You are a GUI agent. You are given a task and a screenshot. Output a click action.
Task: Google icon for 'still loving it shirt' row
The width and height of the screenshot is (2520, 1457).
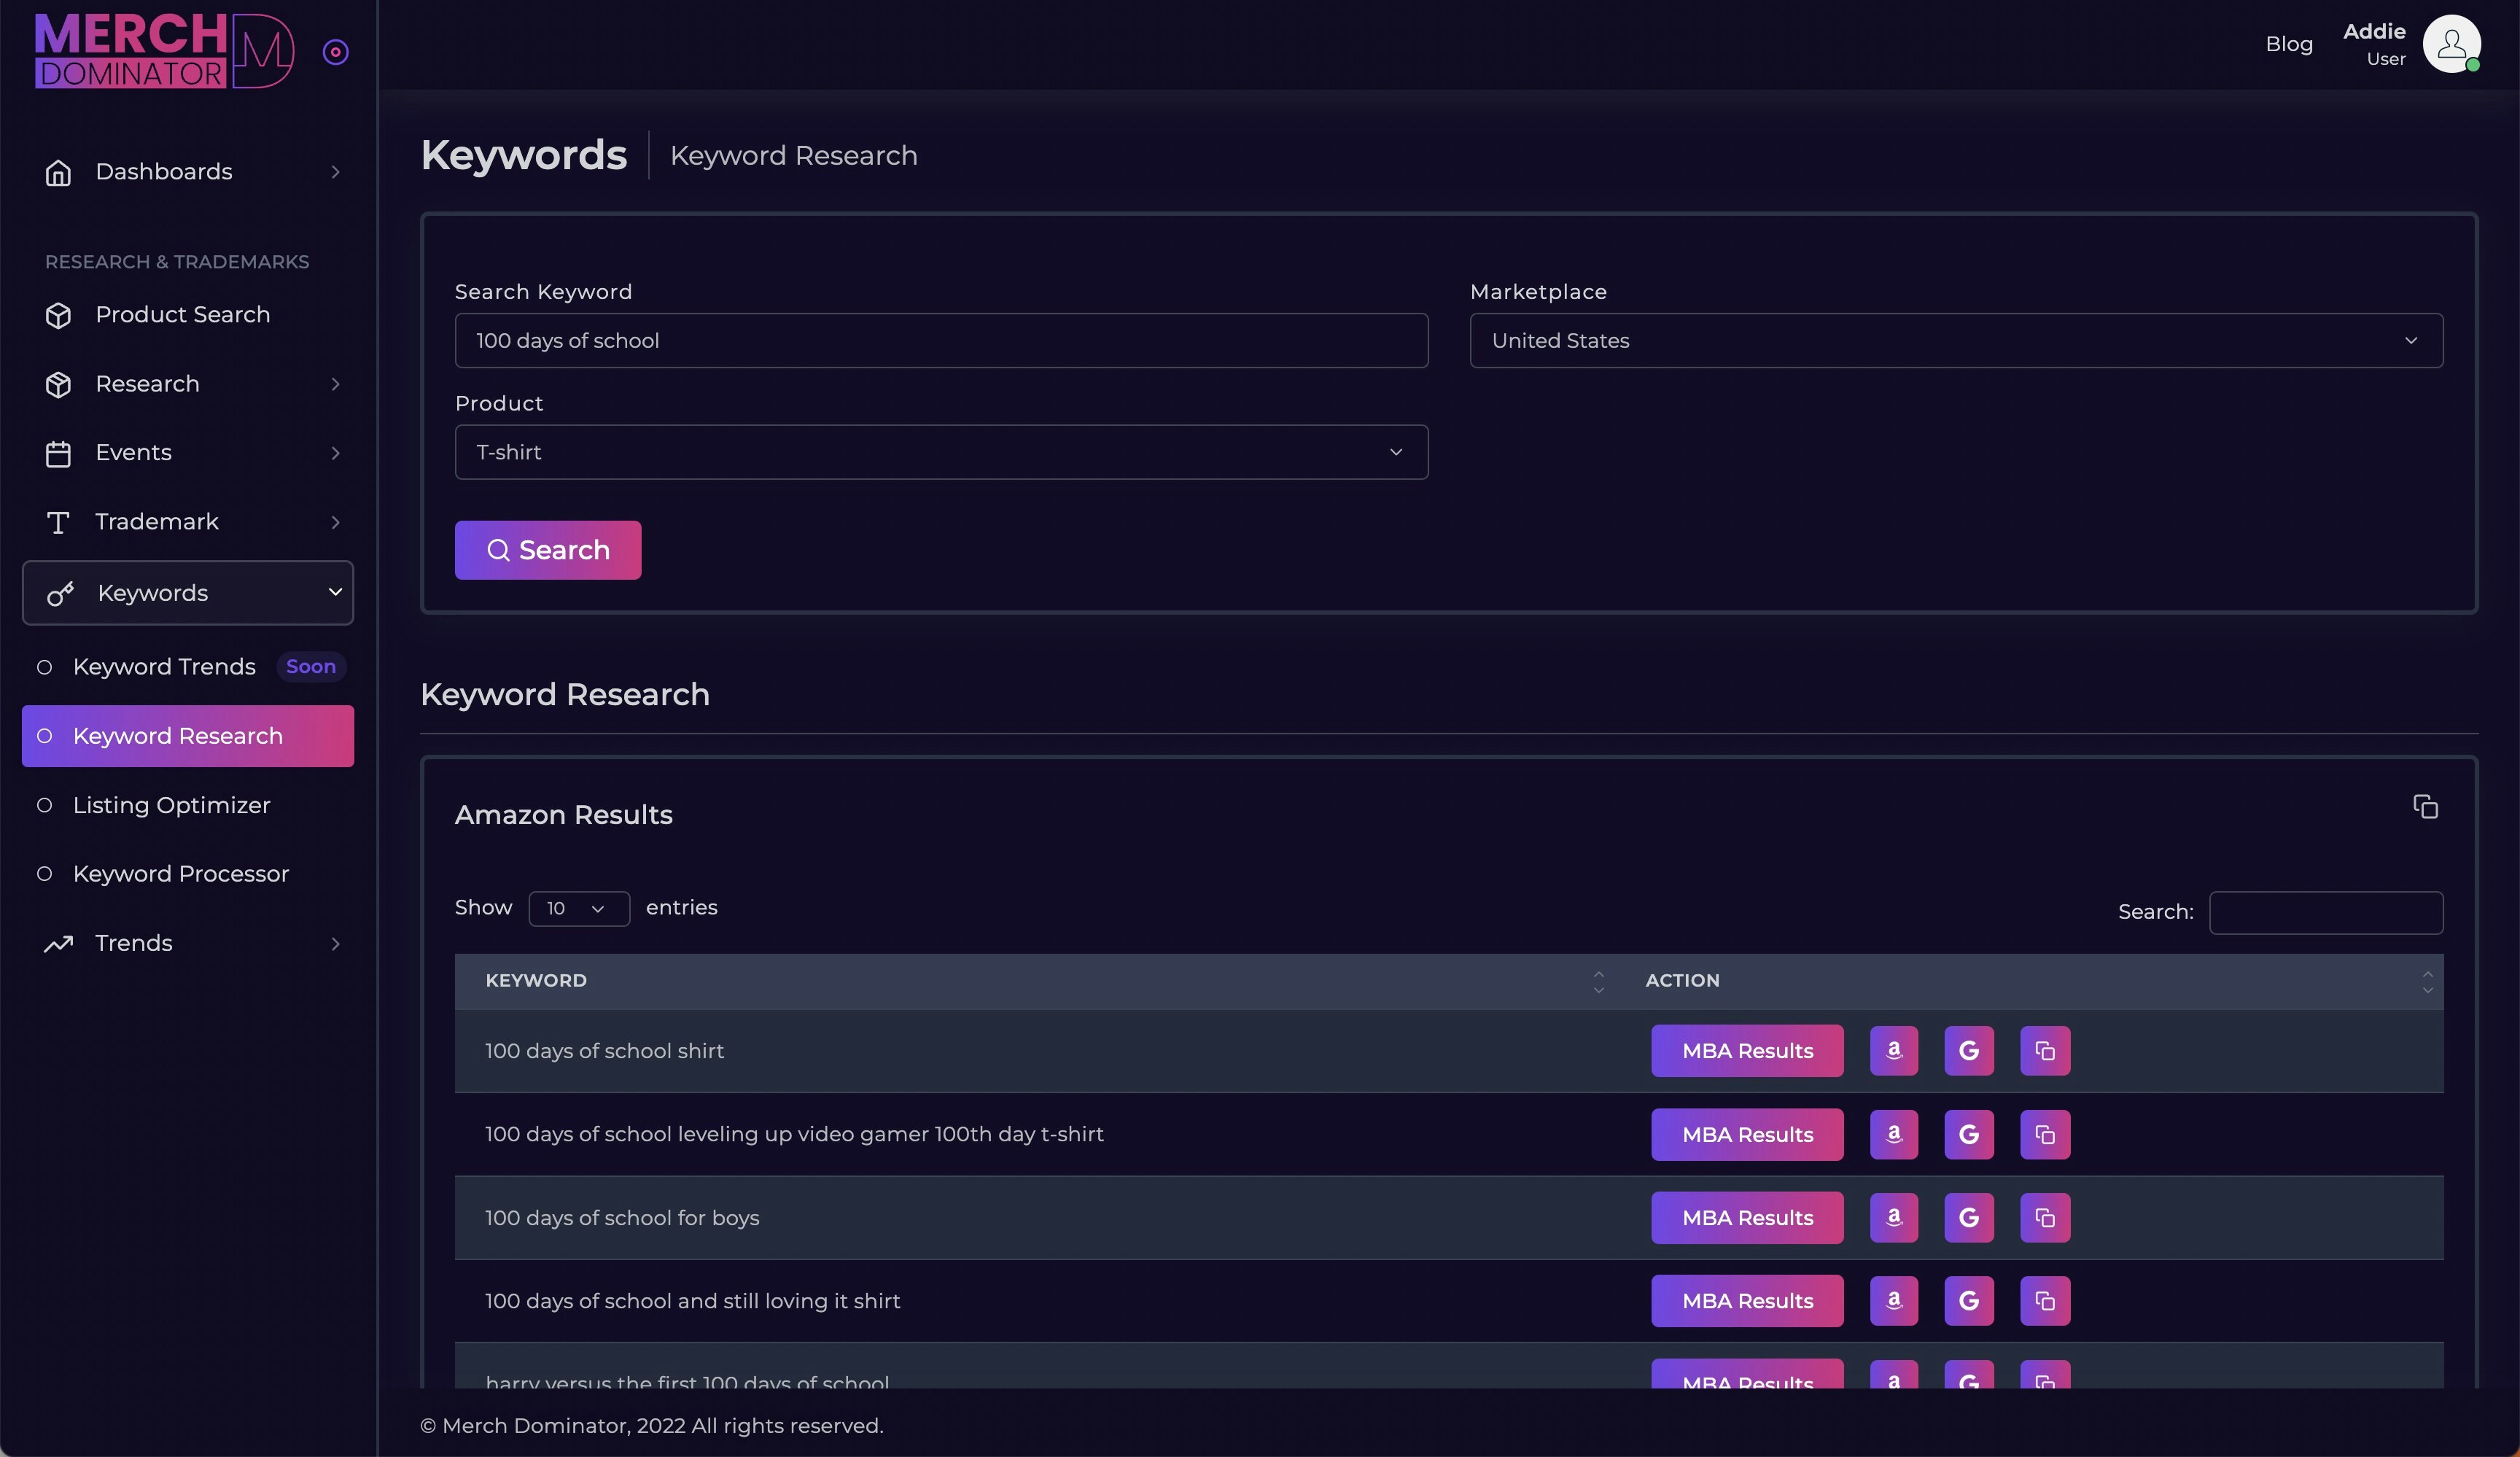[x=1969, y=1301]
